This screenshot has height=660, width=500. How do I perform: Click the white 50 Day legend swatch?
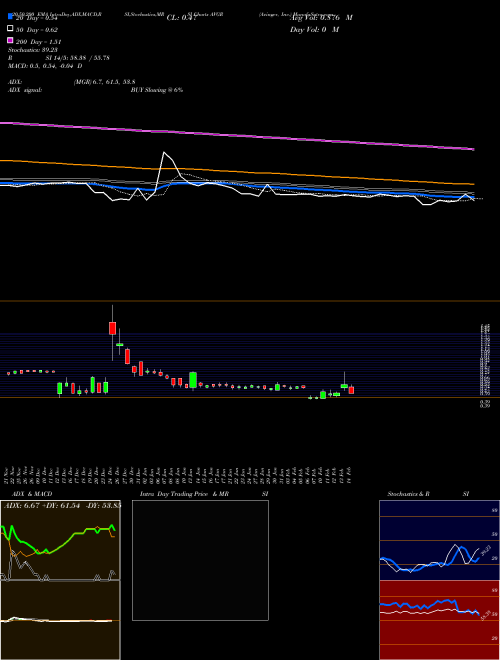tap(11, 29)
